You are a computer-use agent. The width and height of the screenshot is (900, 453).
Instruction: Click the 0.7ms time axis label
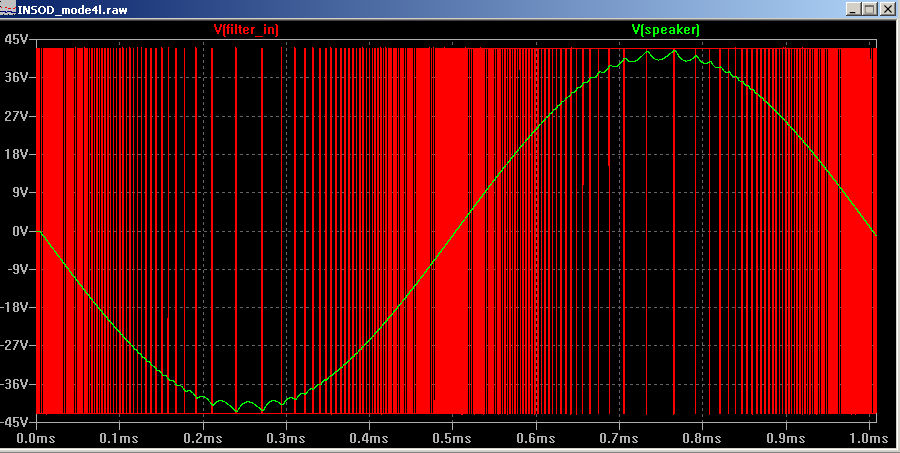[619, 439]
